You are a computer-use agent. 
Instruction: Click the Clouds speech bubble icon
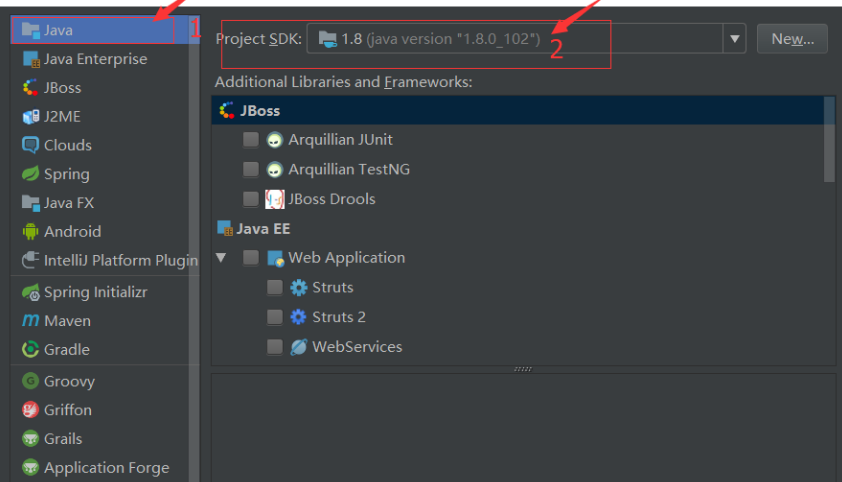pyautogui.click(x=31, y=145)
